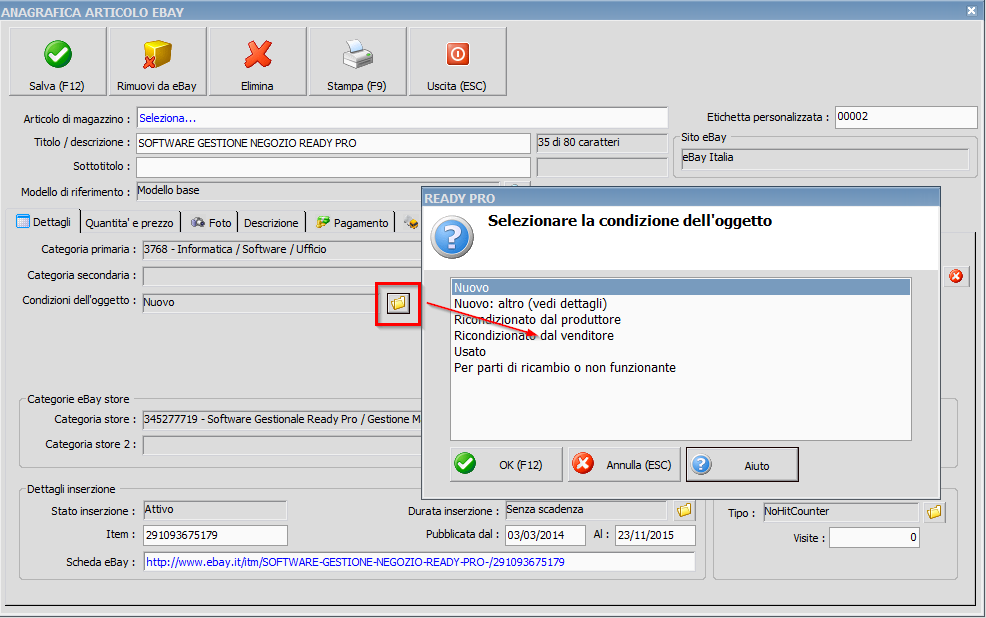Viewport: 986px width, 618px height.
Task: Select 'Ricondizionato dal venditore' condition
Action: click(680, 336)
